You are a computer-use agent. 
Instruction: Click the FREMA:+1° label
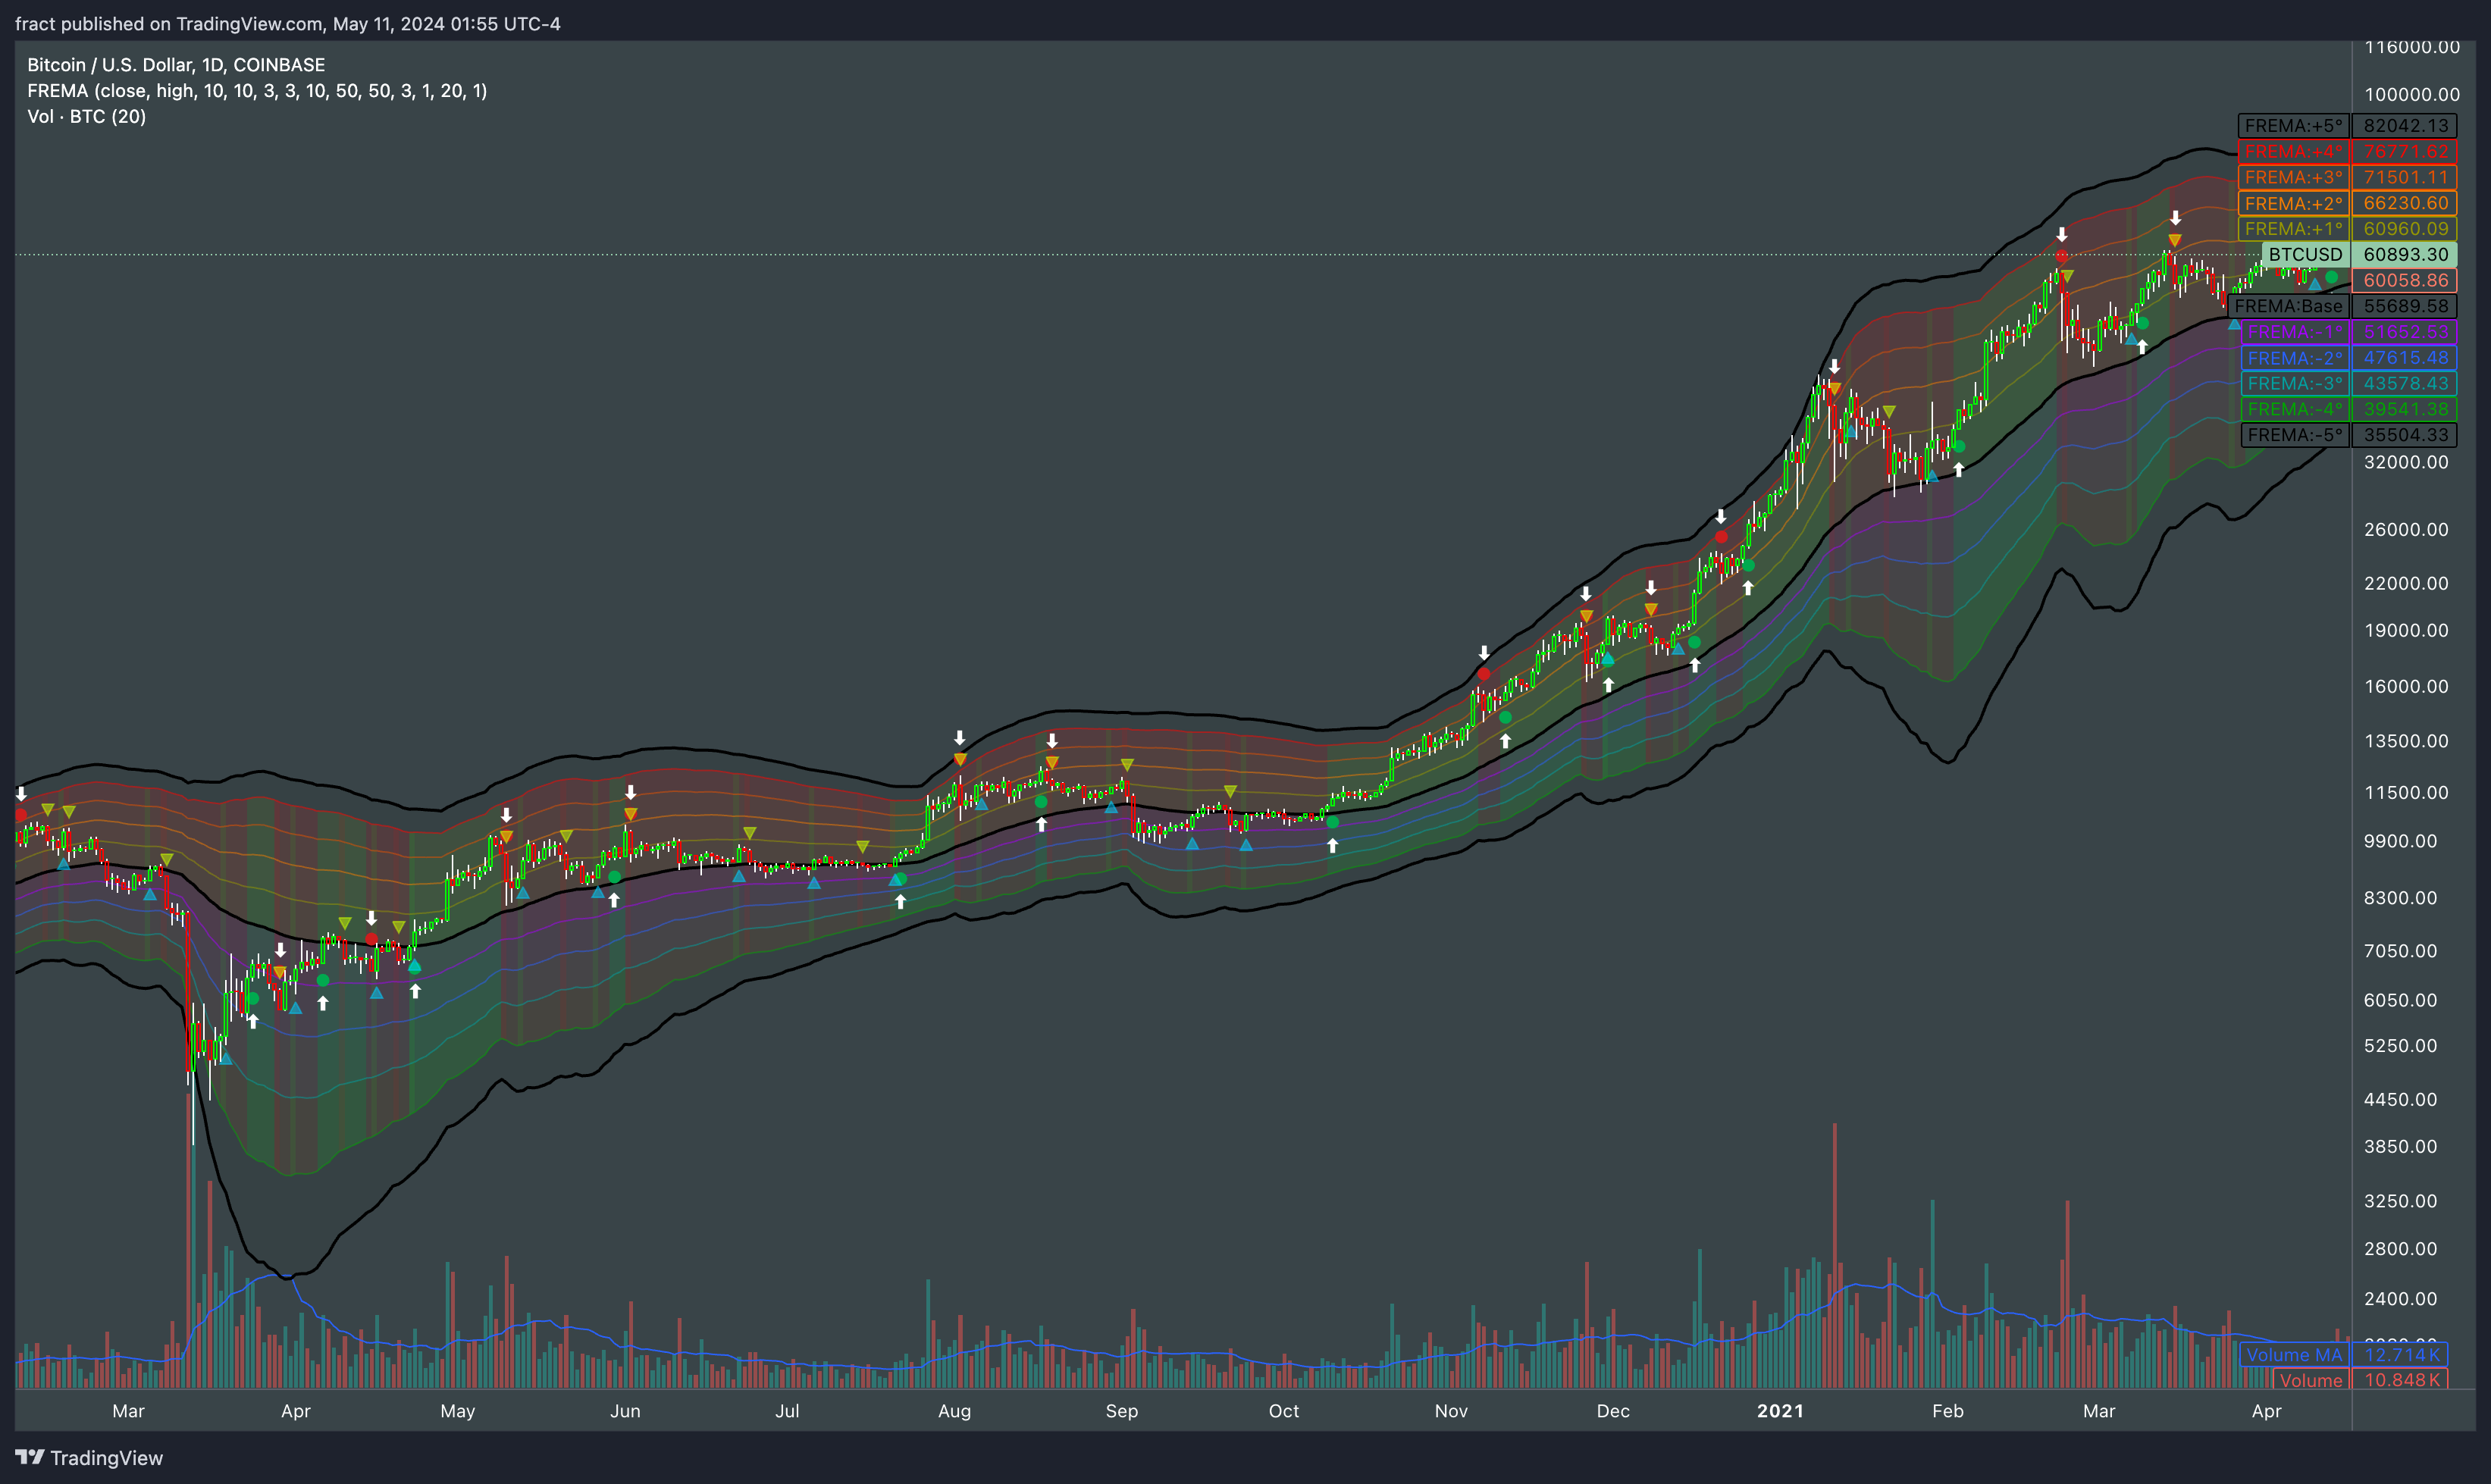2293,229
